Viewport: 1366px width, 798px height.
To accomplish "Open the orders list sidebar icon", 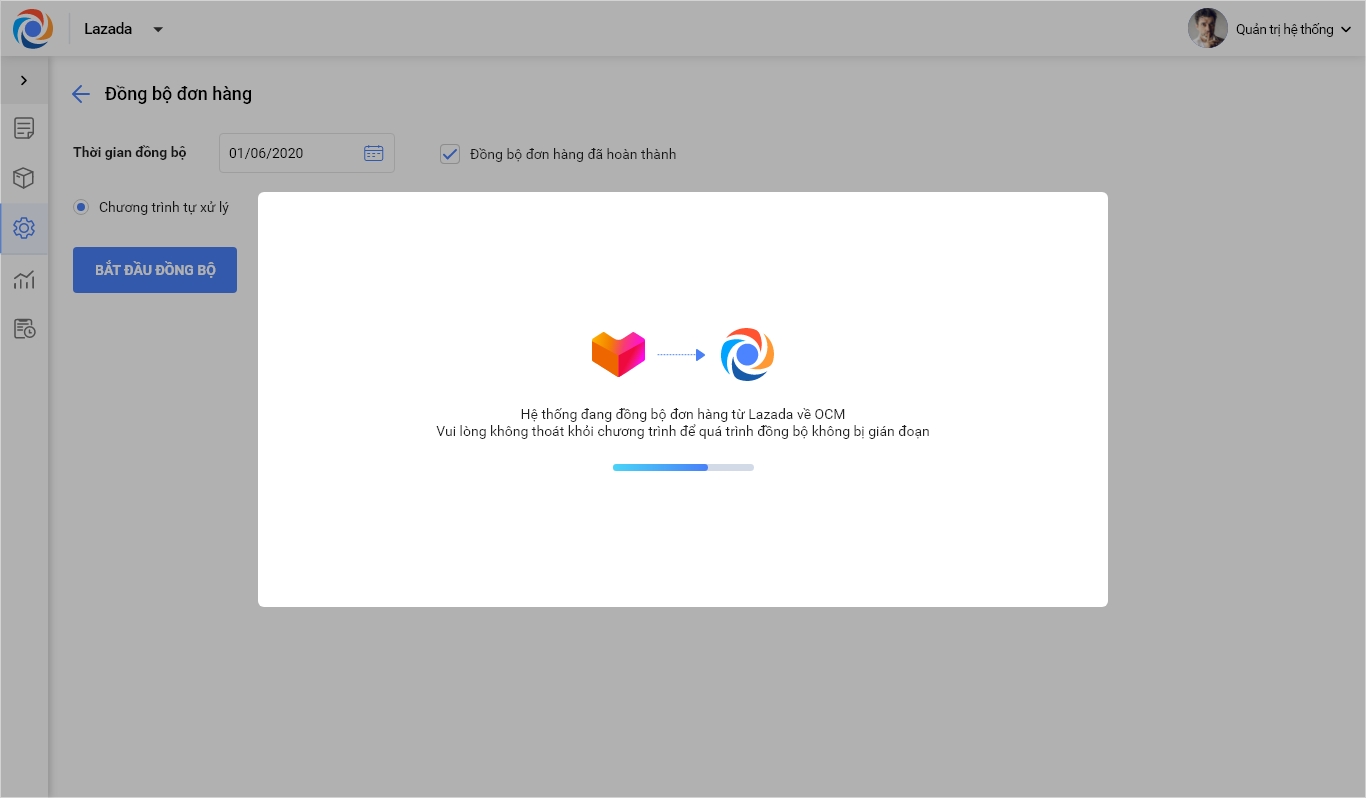I will tap(24, 128).
